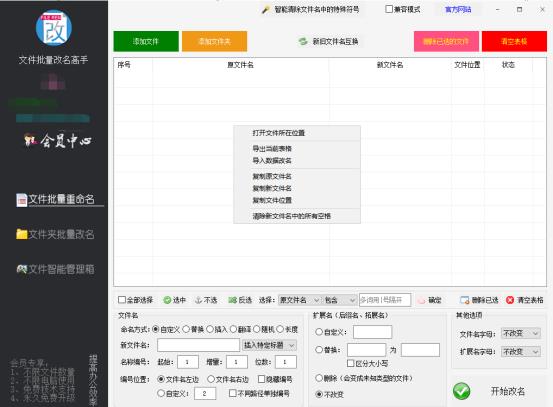Choose 打开文件所在位置 in context menu
This screenshot has height=407, width=553.
(x=279, y=133)
